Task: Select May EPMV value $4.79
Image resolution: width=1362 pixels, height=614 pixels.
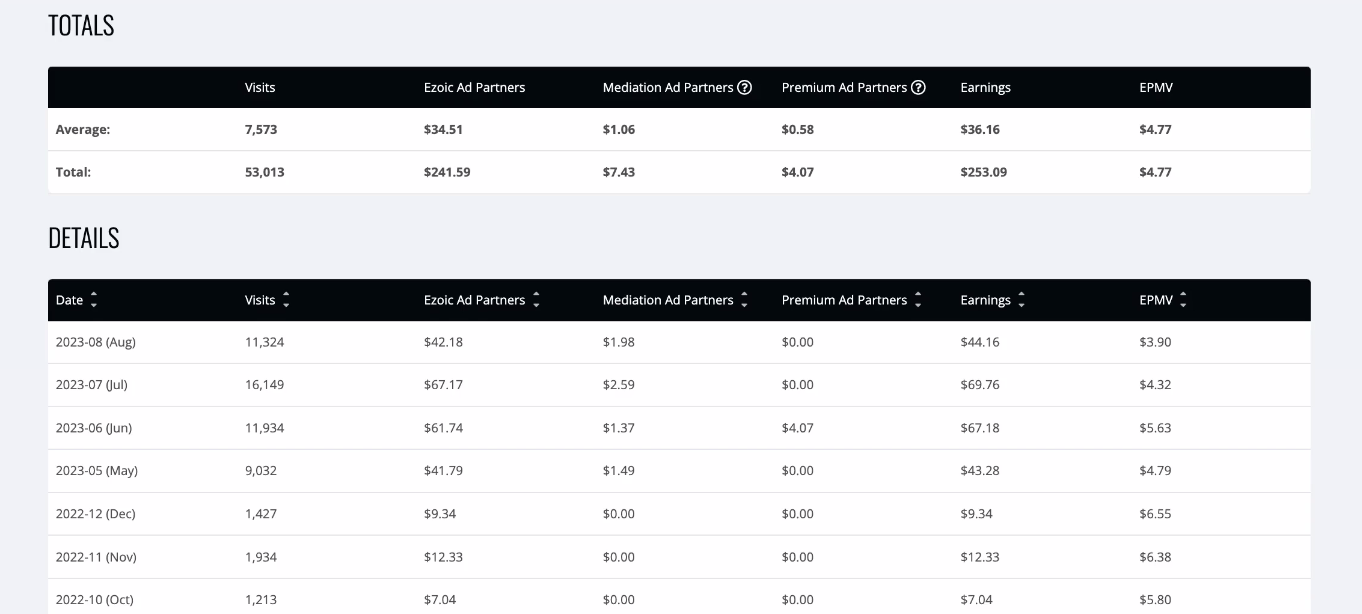Action: [x=1155, y=471]
